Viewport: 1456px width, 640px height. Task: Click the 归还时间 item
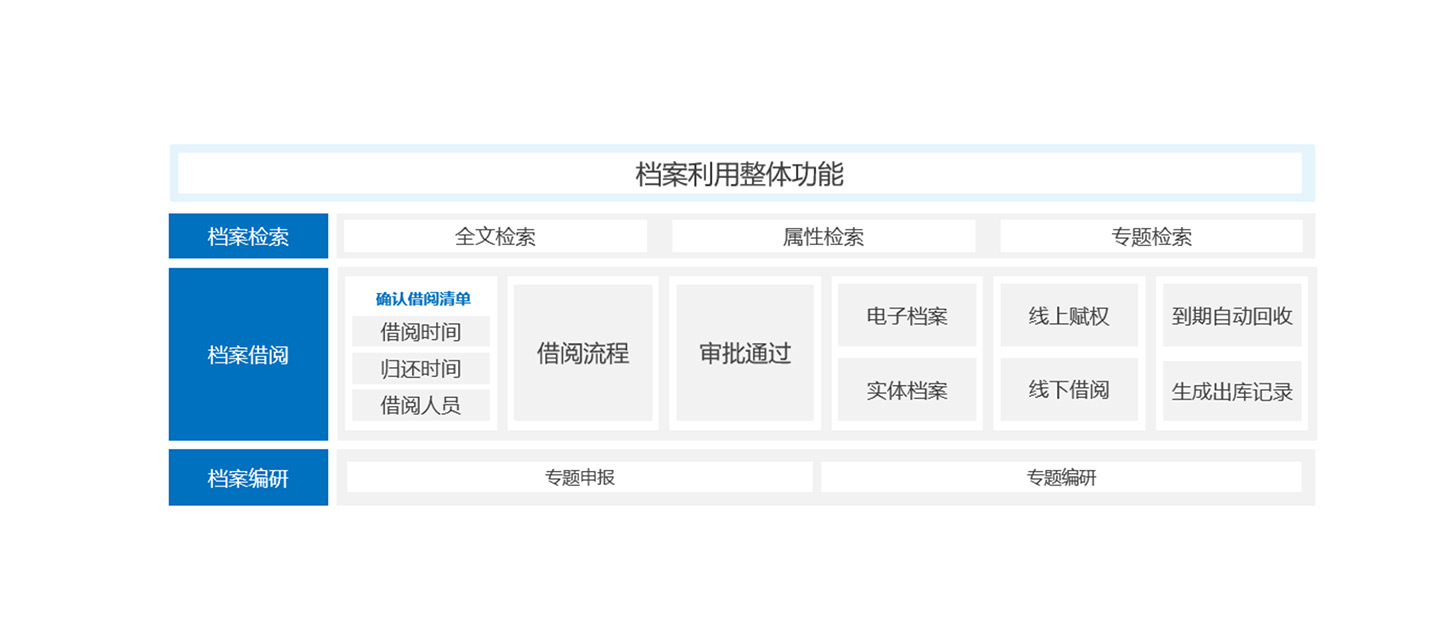[x=421, y=368]
